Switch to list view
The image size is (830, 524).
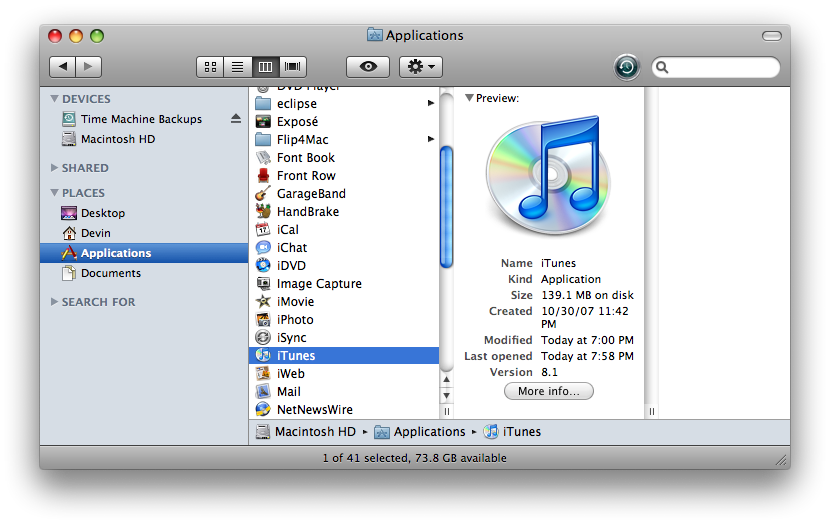pyautogui.click(x=238, y=67)
